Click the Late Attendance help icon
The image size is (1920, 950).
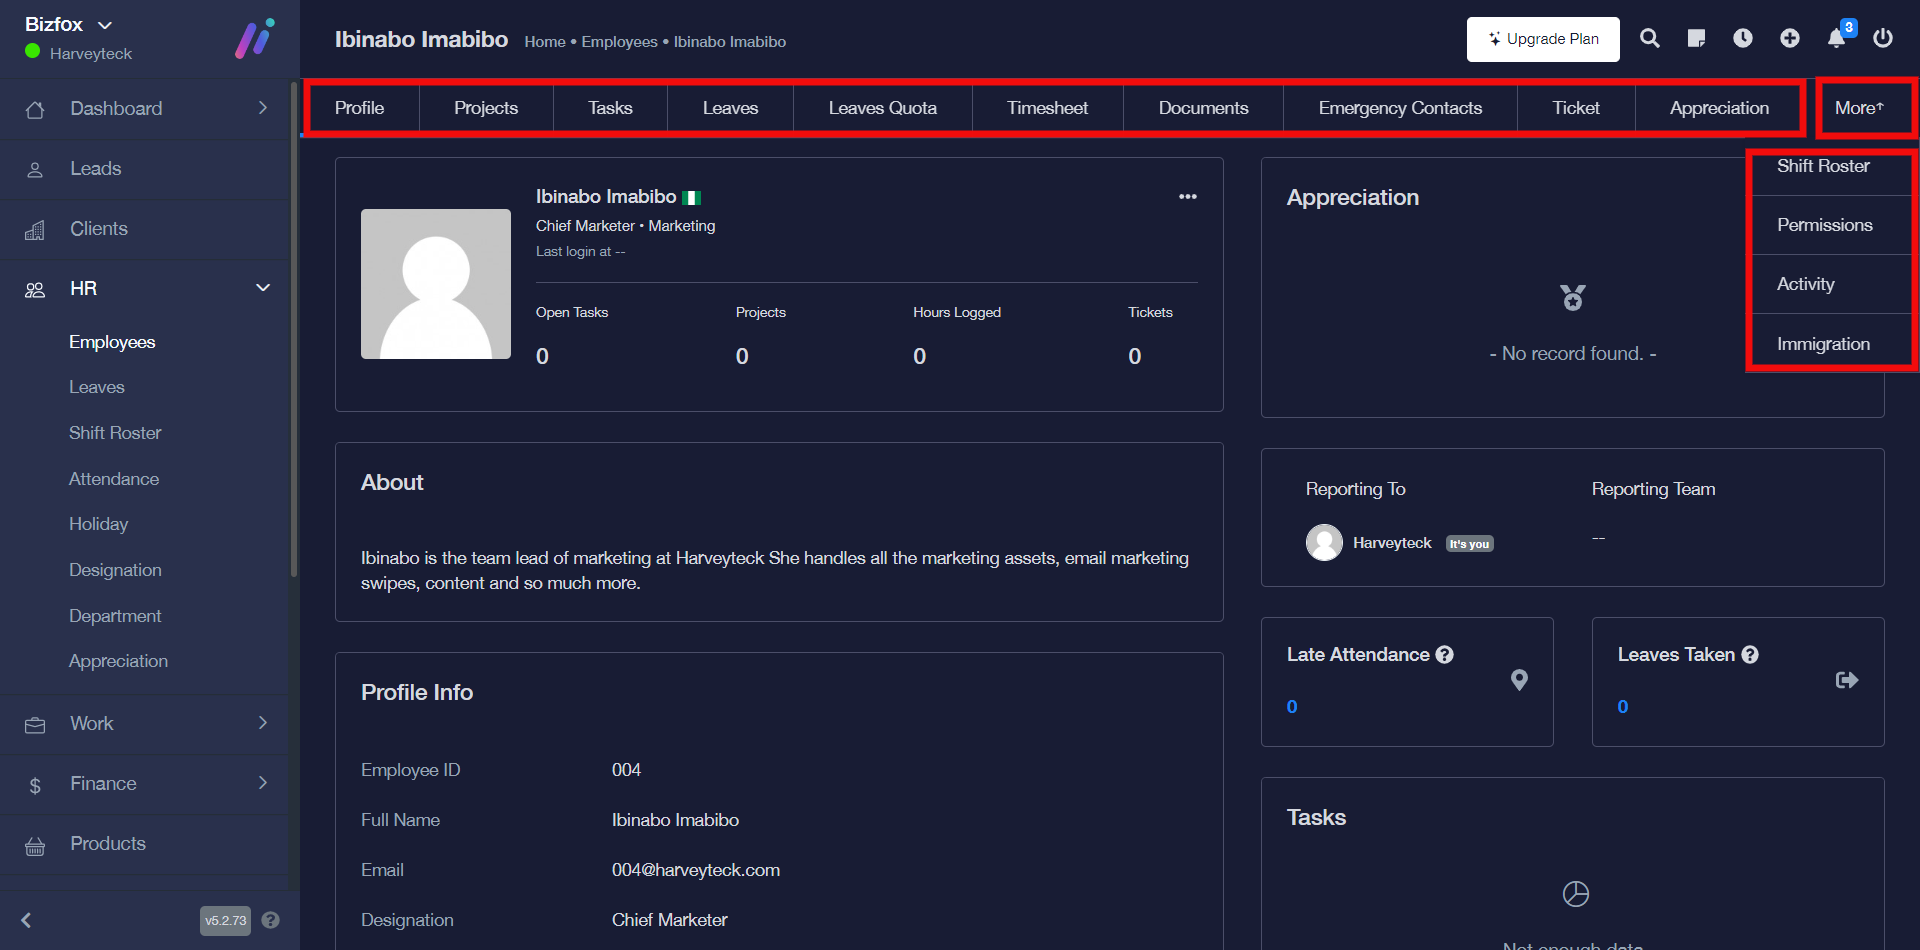(x=1445, y=655)
